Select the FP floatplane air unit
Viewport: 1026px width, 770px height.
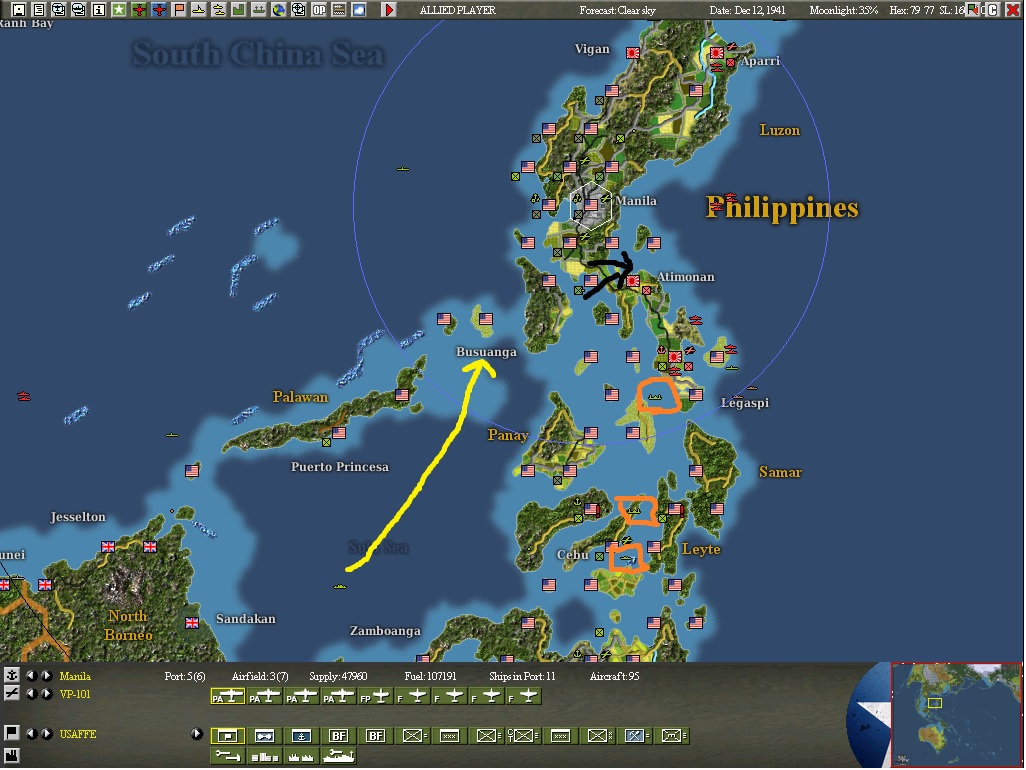click(376, 697)
